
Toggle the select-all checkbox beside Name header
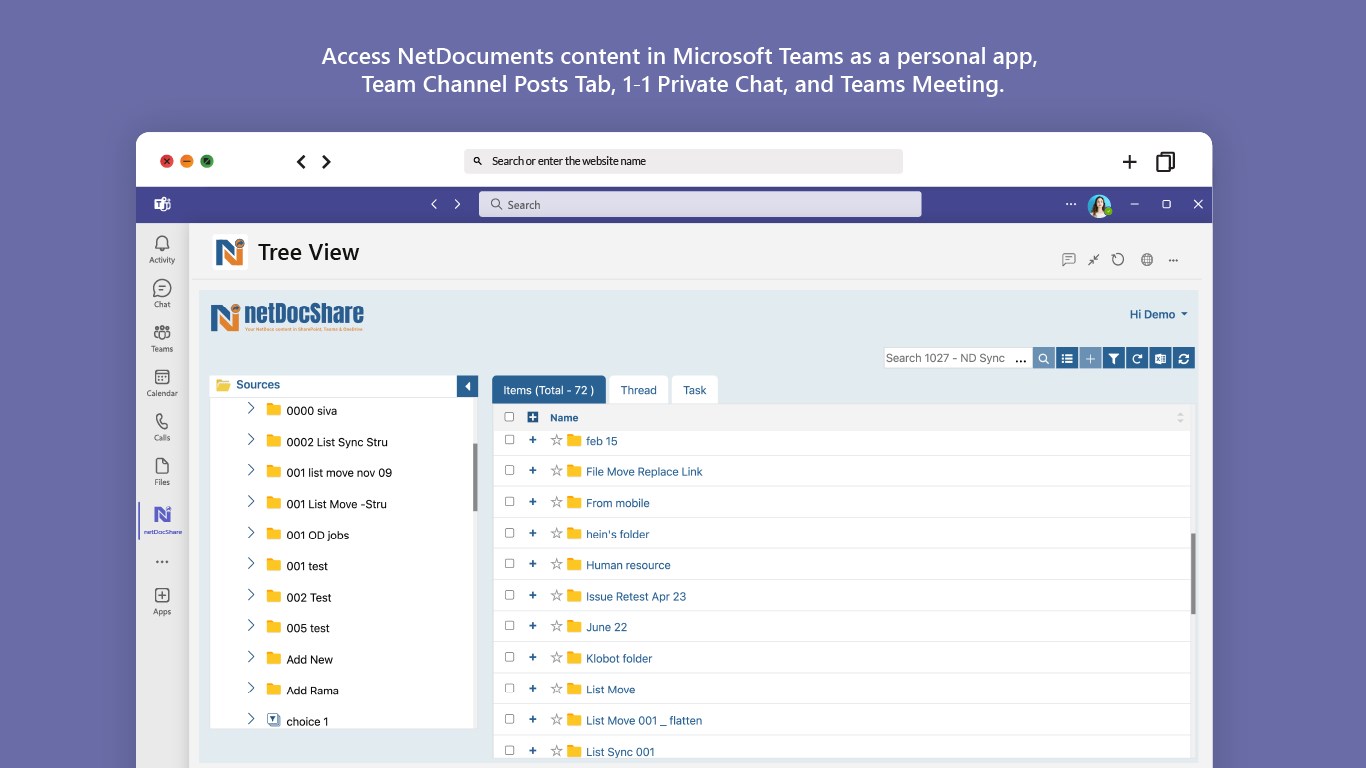coord(509,417)
